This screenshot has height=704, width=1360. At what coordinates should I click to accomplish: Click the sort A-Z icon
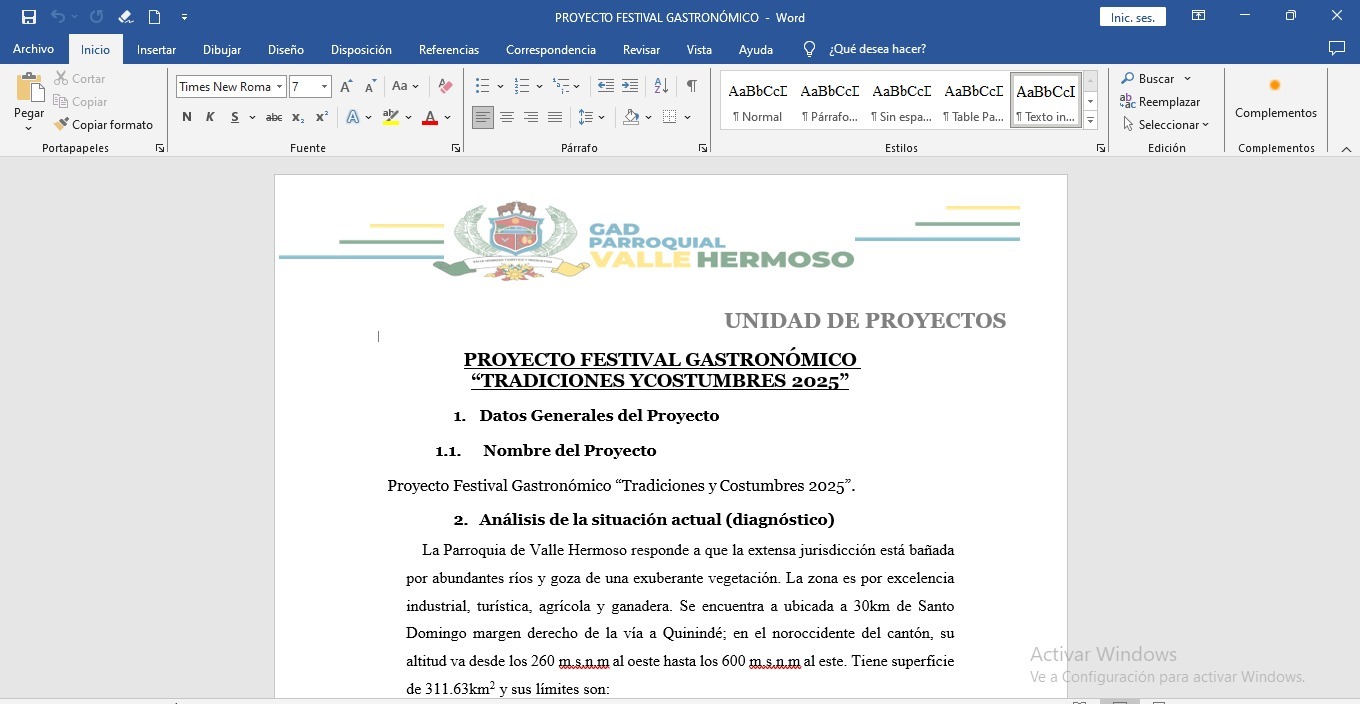pyautogui.click(x=661, y=87)
